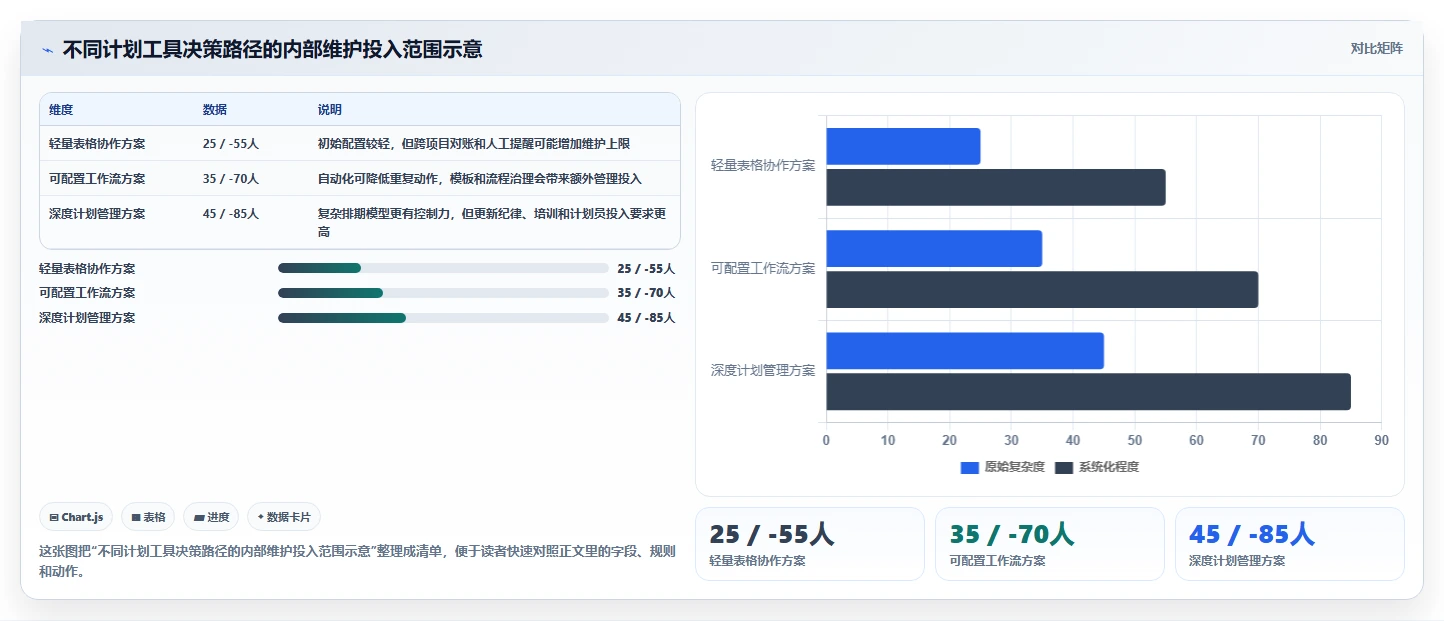
Task: Click chart axis label 轻量表格协作方案
Action: point(763,166)
